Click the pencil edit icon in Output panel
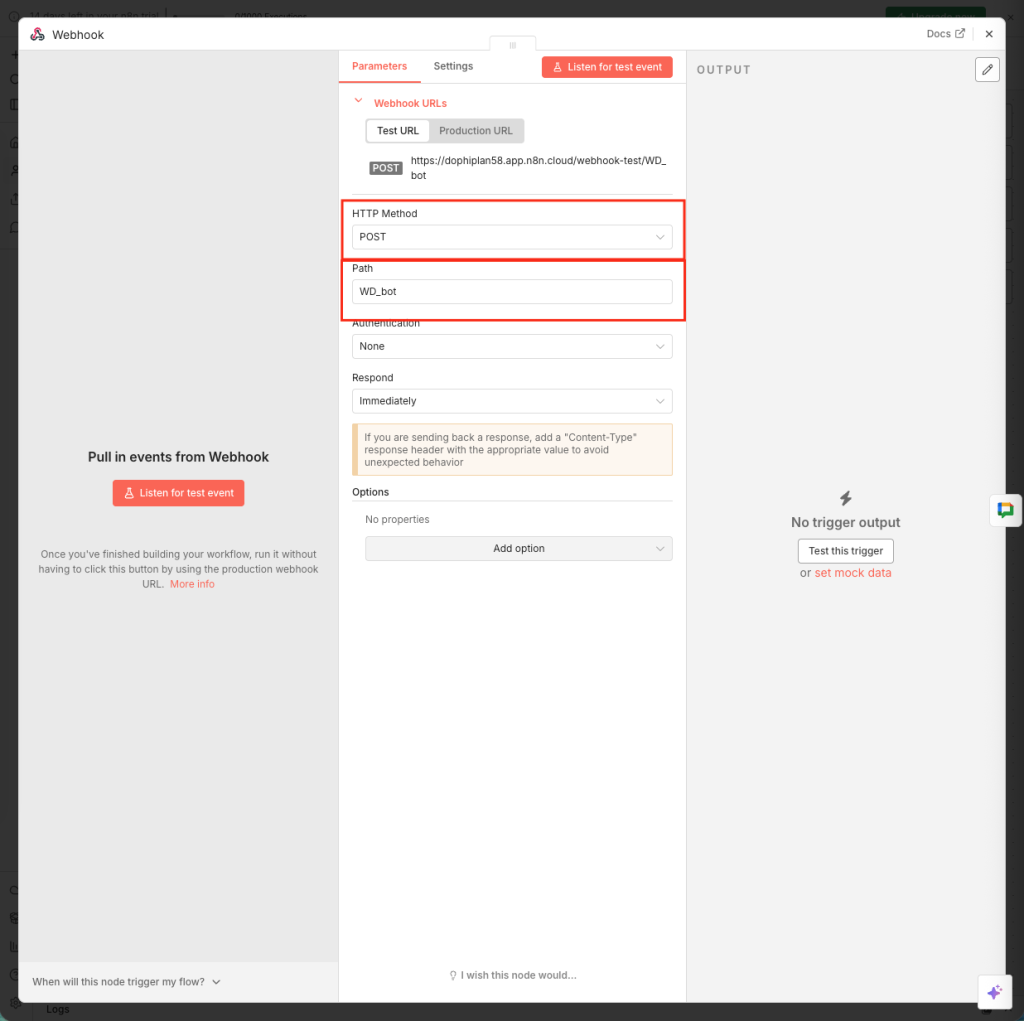Image resolution: width=1024 pixels, height=1021 pixels. (987, 69)
